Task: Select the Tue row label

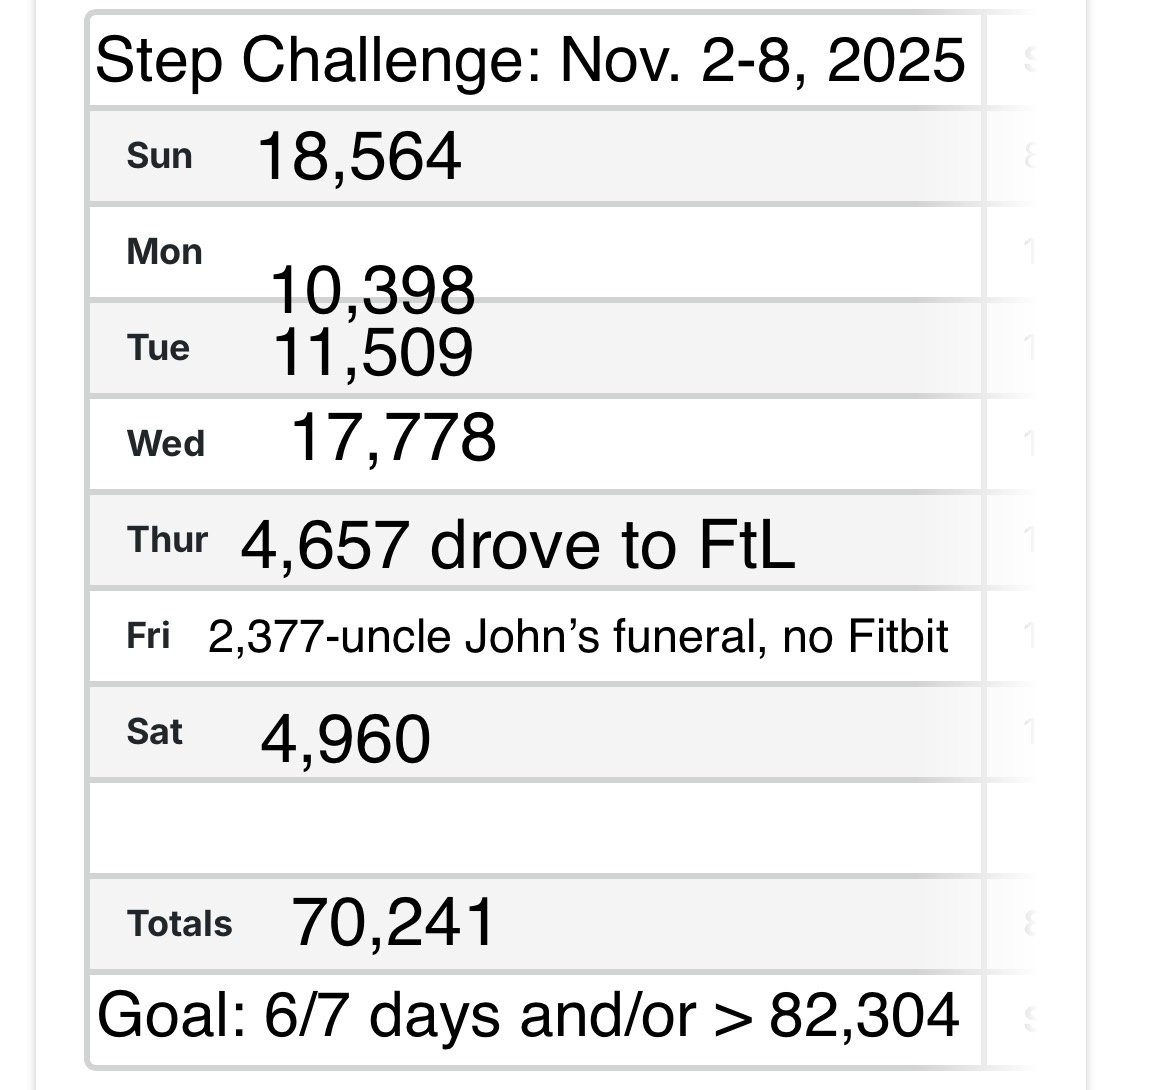Action: click(x=158, y=347)
